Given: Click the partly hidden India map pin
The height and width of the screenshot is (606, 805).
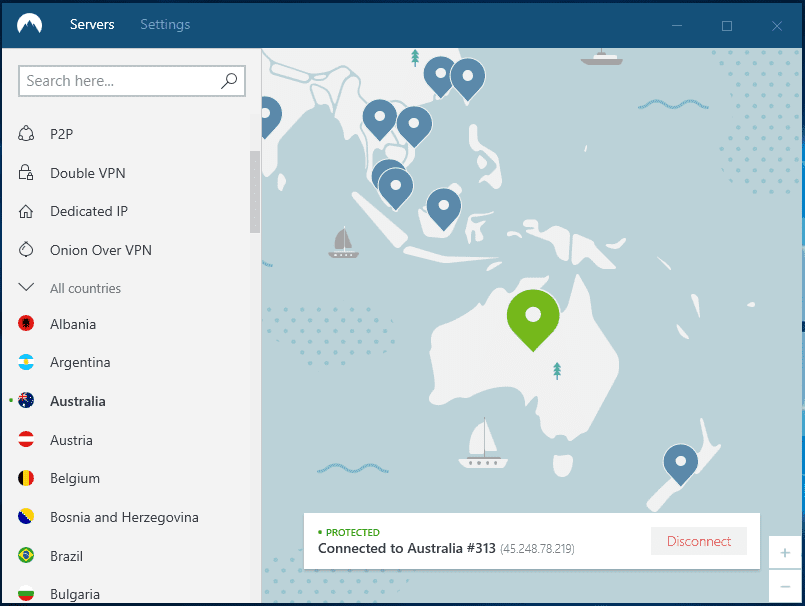Looking at the screenshot, I should pyautogui.click(x=270, y=117).
